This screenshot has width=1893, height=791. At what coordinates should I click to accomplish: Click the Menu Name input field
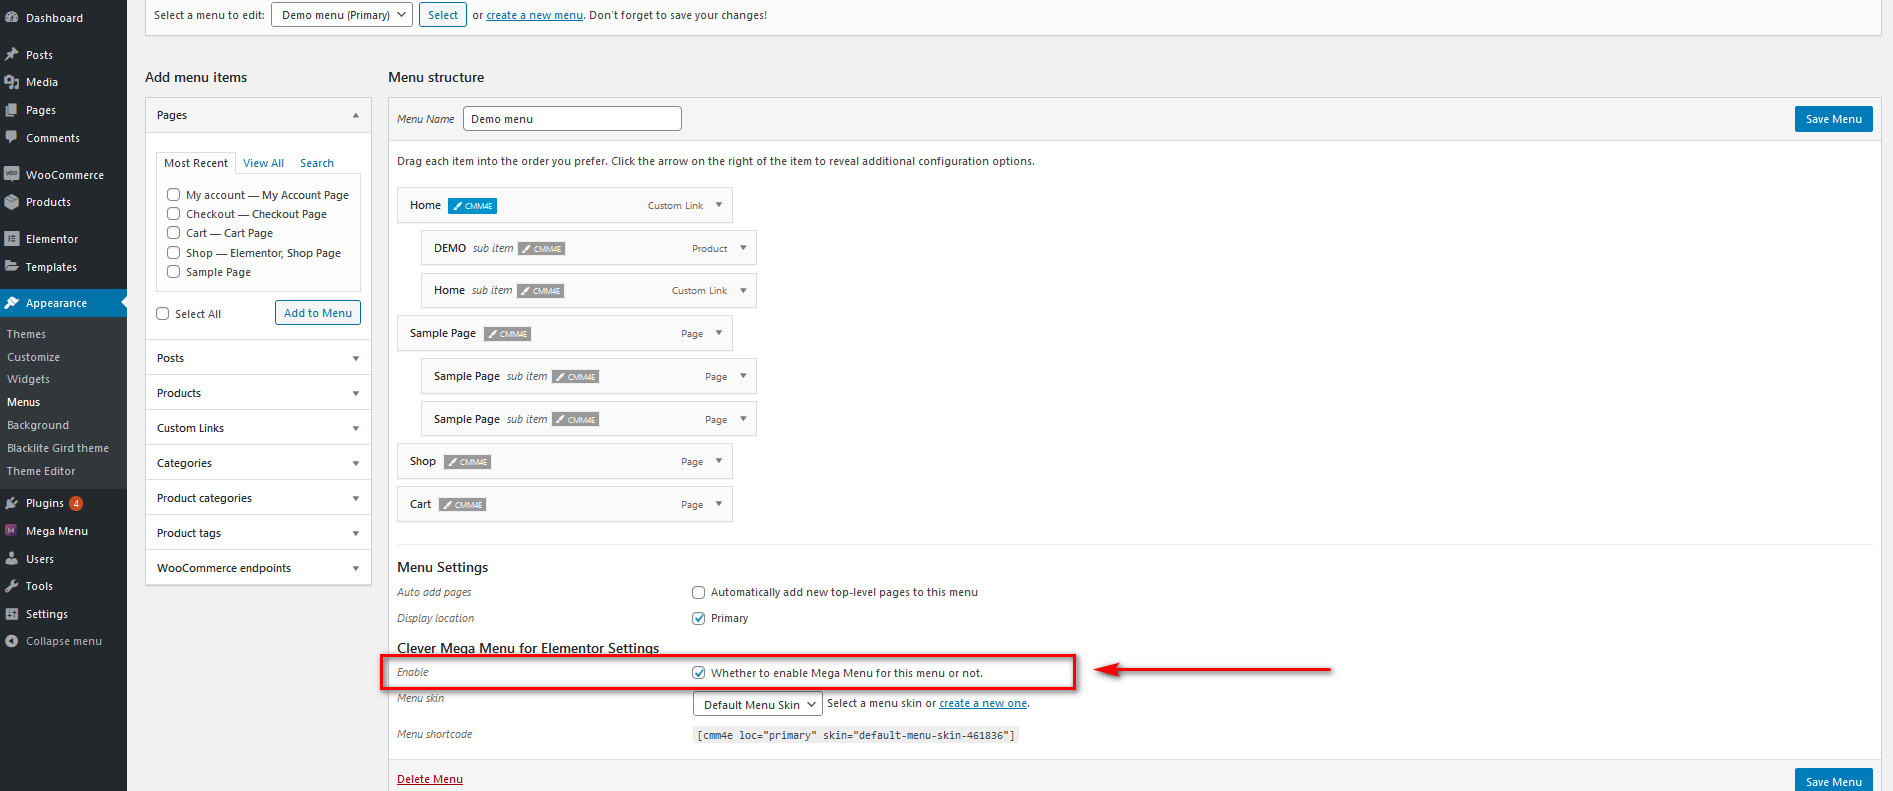click(572, 119)
